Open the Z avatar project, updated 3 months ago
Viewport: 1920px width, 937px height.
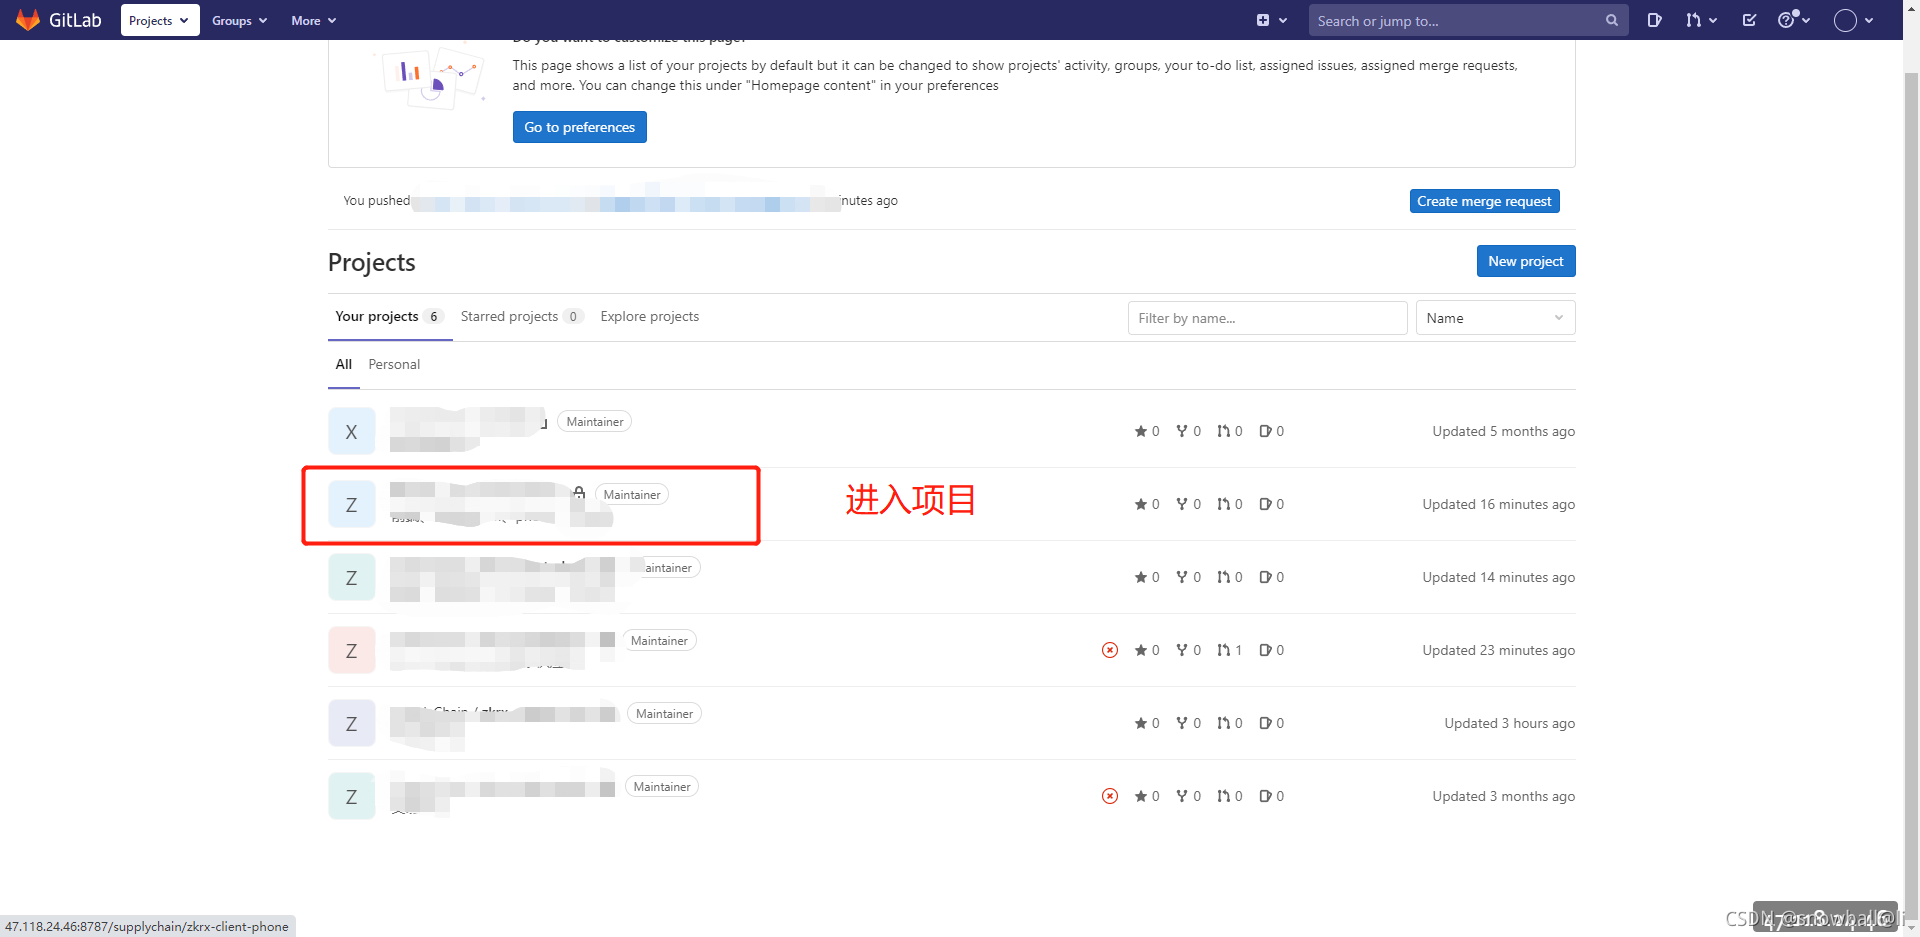[352, 796]
